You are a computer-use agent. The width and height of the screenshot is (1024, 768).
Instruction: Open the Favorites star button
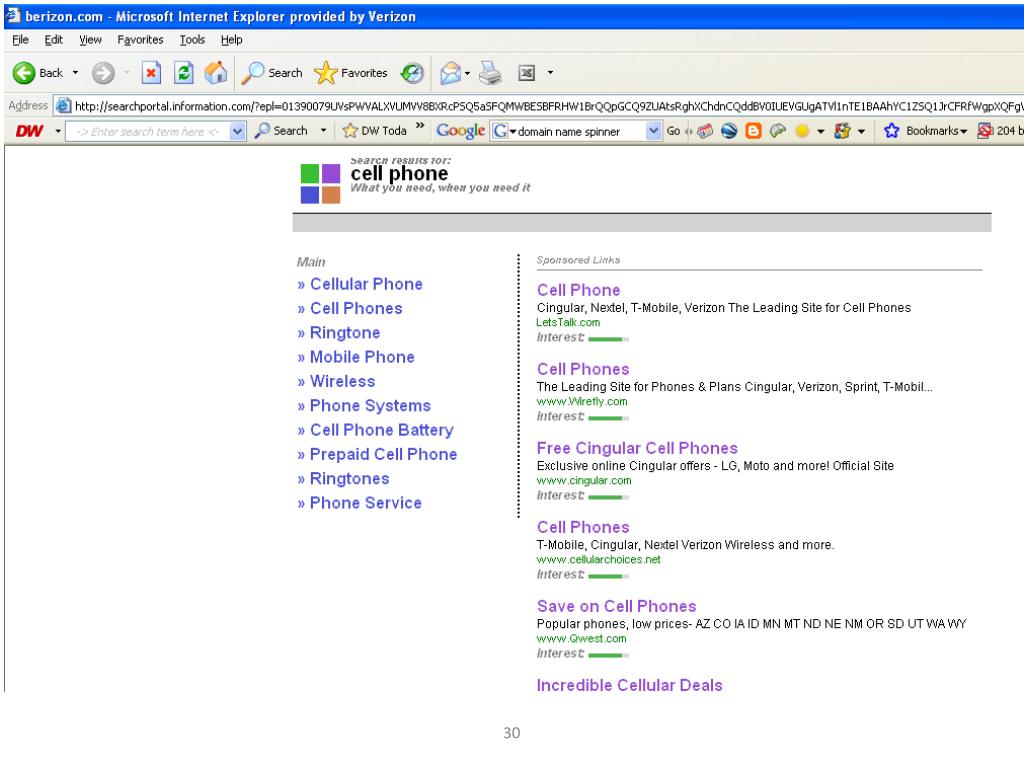point(351,73)
